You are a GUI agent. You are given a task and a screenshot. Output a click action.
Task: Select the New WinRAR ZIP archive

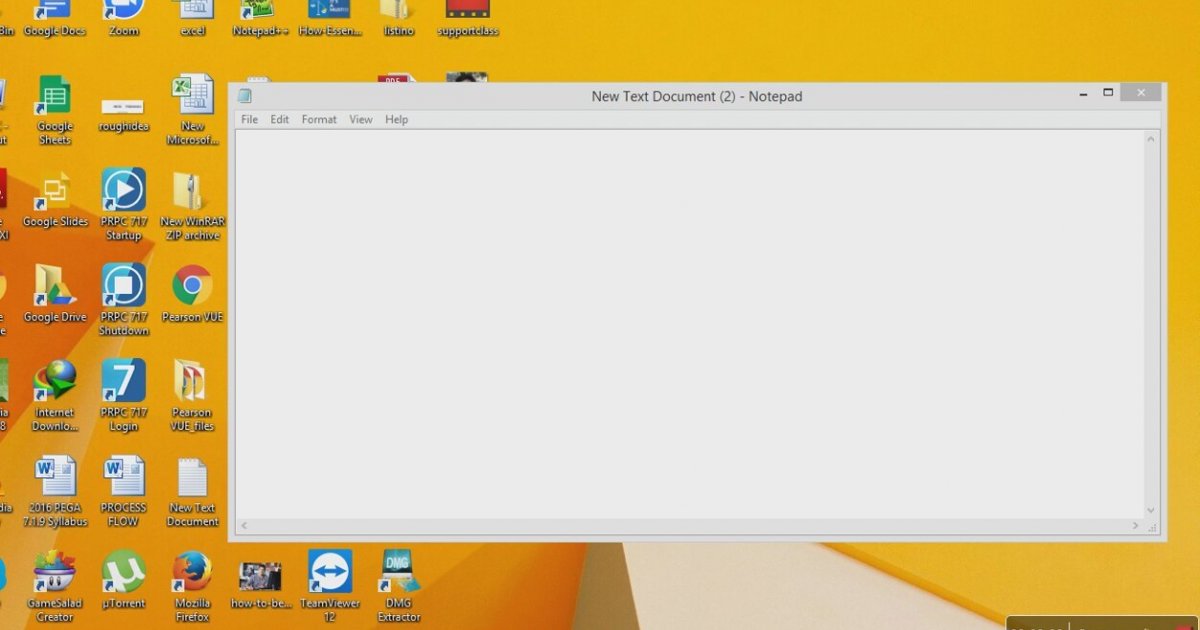[x=192, y=204]
